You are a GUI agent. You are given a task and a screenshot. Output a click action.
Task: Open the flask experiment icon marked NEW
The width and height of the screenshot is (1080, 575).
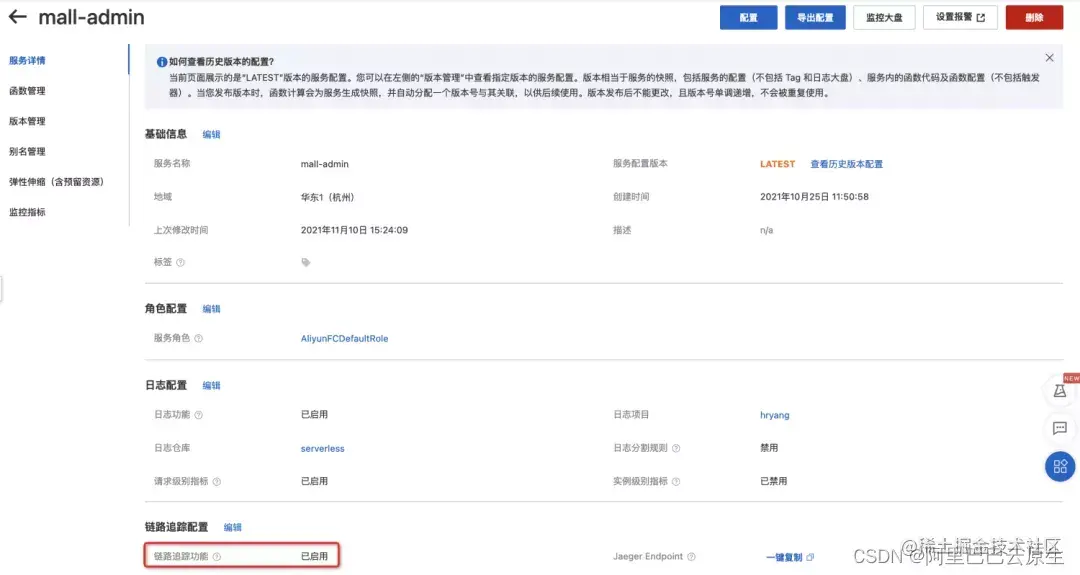tap(1060, 390)
